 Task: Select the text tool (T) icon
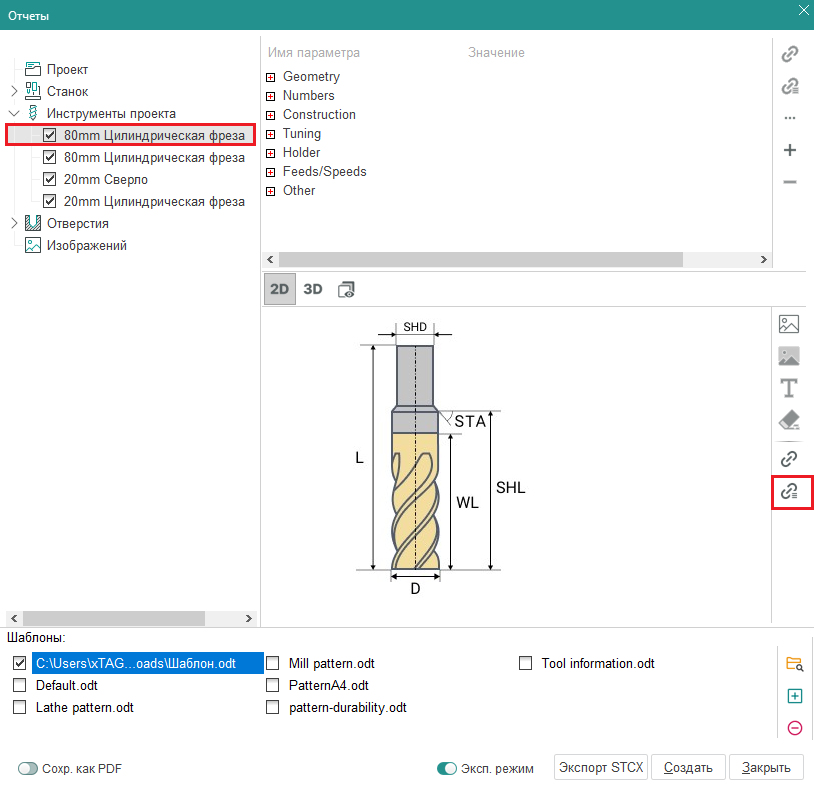coord(789,388)
